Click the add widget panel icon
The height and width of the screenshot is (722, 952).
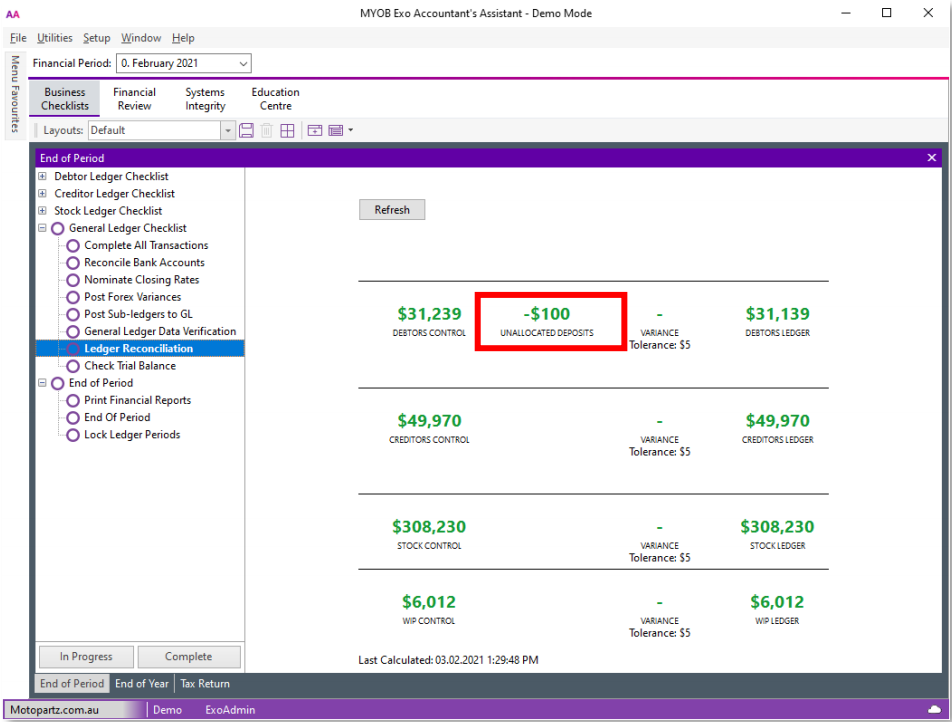pyautogui.click(x=314, y=130)
